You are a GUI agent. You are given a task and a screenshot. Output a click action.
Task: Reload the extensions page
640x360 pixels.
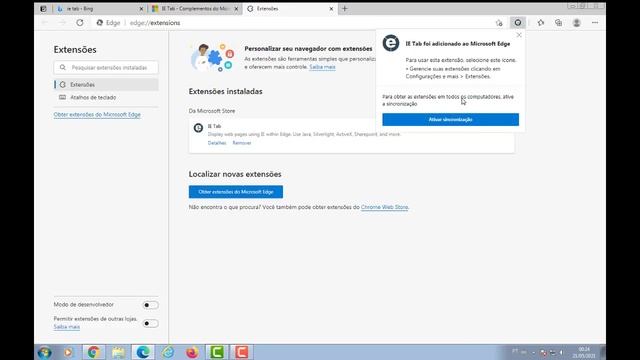point(80,23)
